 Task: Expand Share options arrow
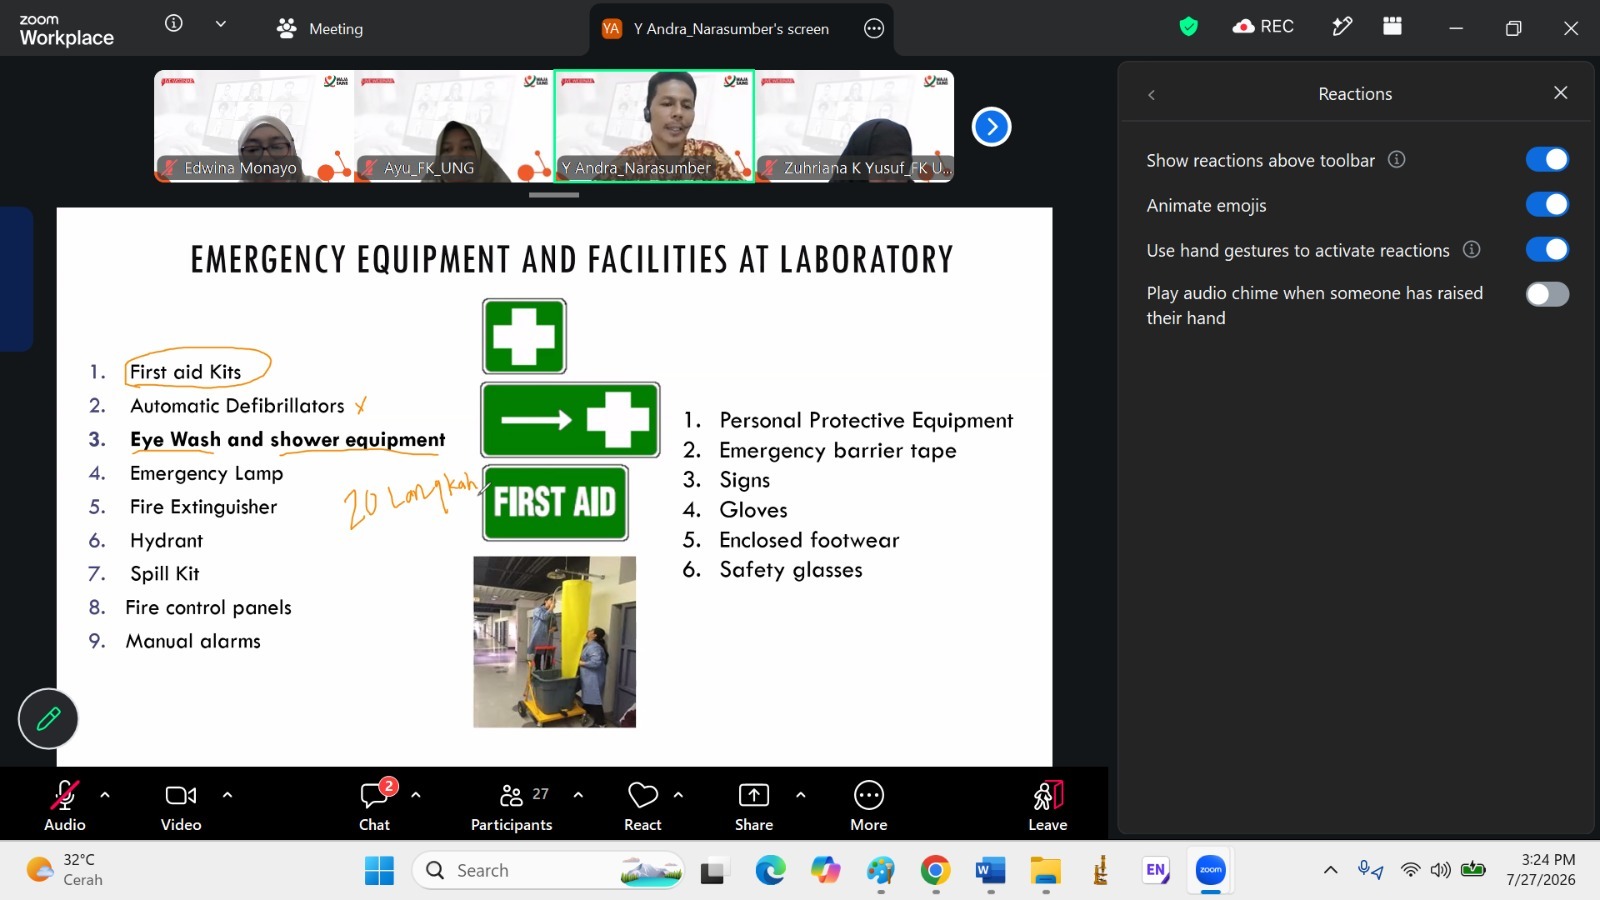[800, 795]
